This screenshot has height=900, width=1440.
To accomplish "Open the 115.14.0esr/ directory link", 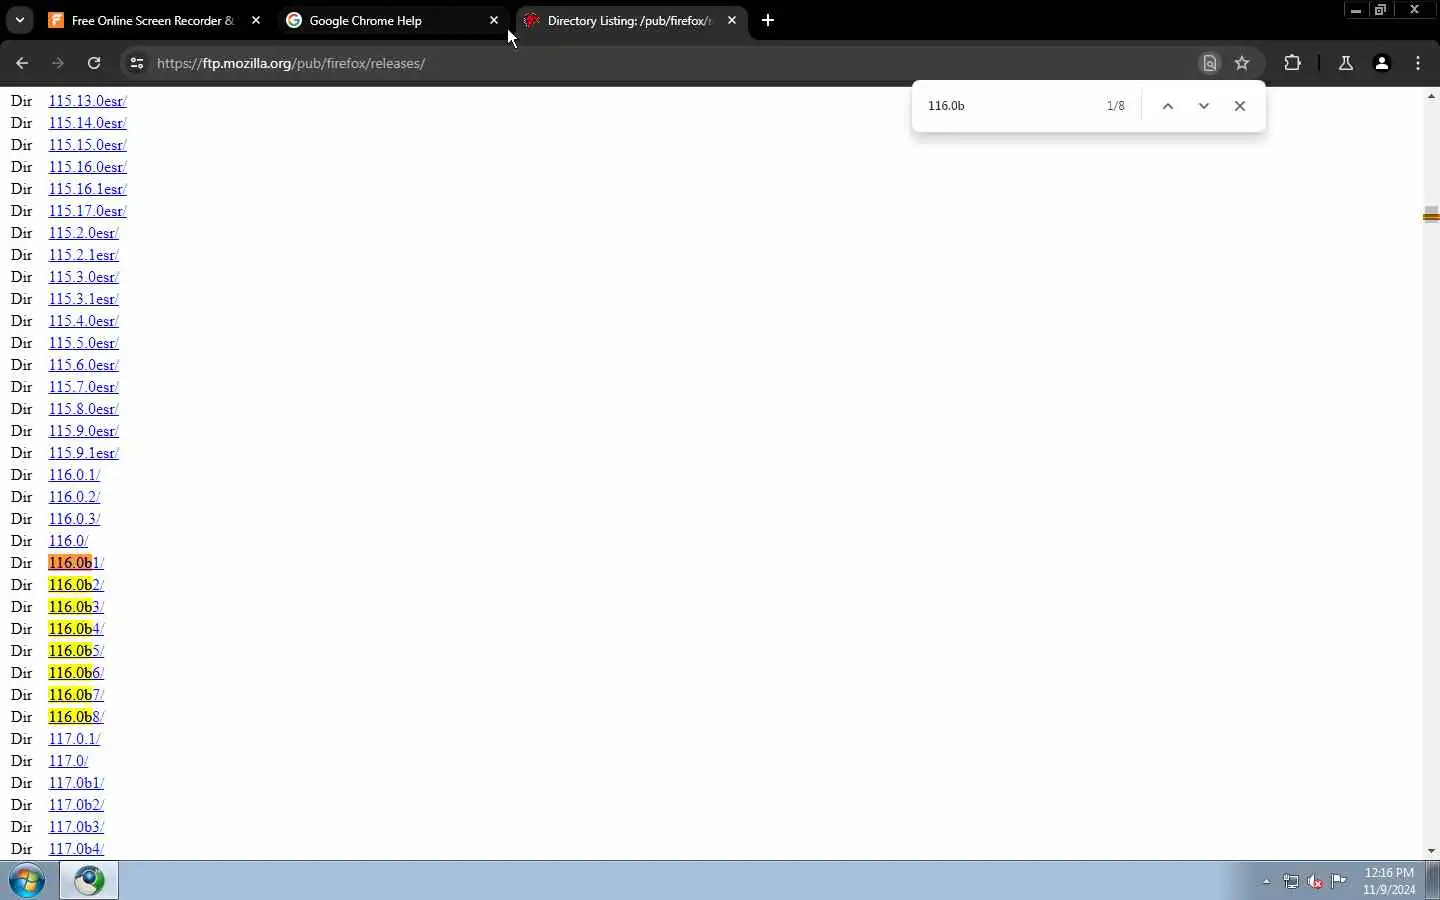I will (x=87, y=123).
